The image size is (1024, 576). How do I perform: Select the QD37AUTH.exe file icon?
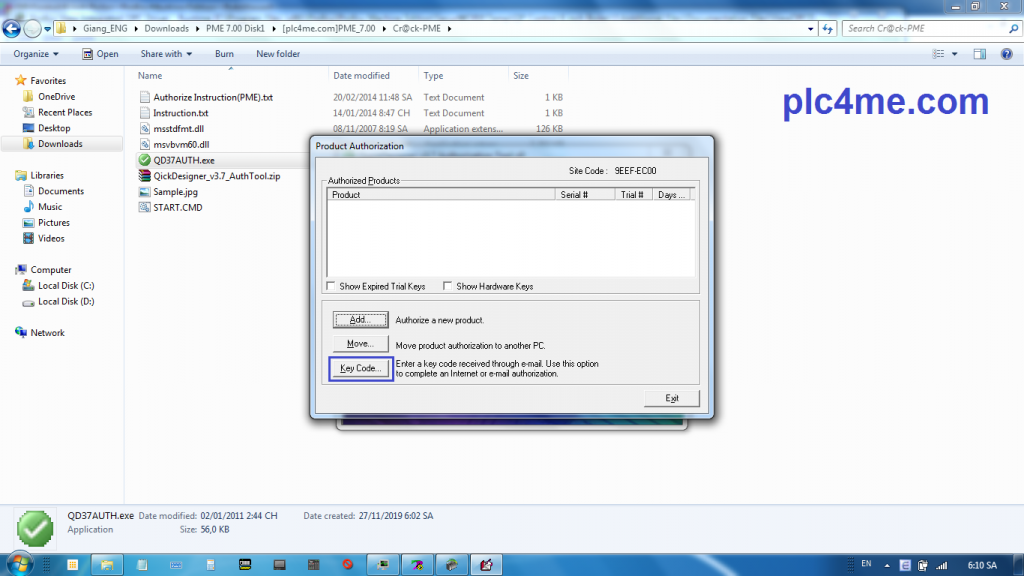(144, 160)
